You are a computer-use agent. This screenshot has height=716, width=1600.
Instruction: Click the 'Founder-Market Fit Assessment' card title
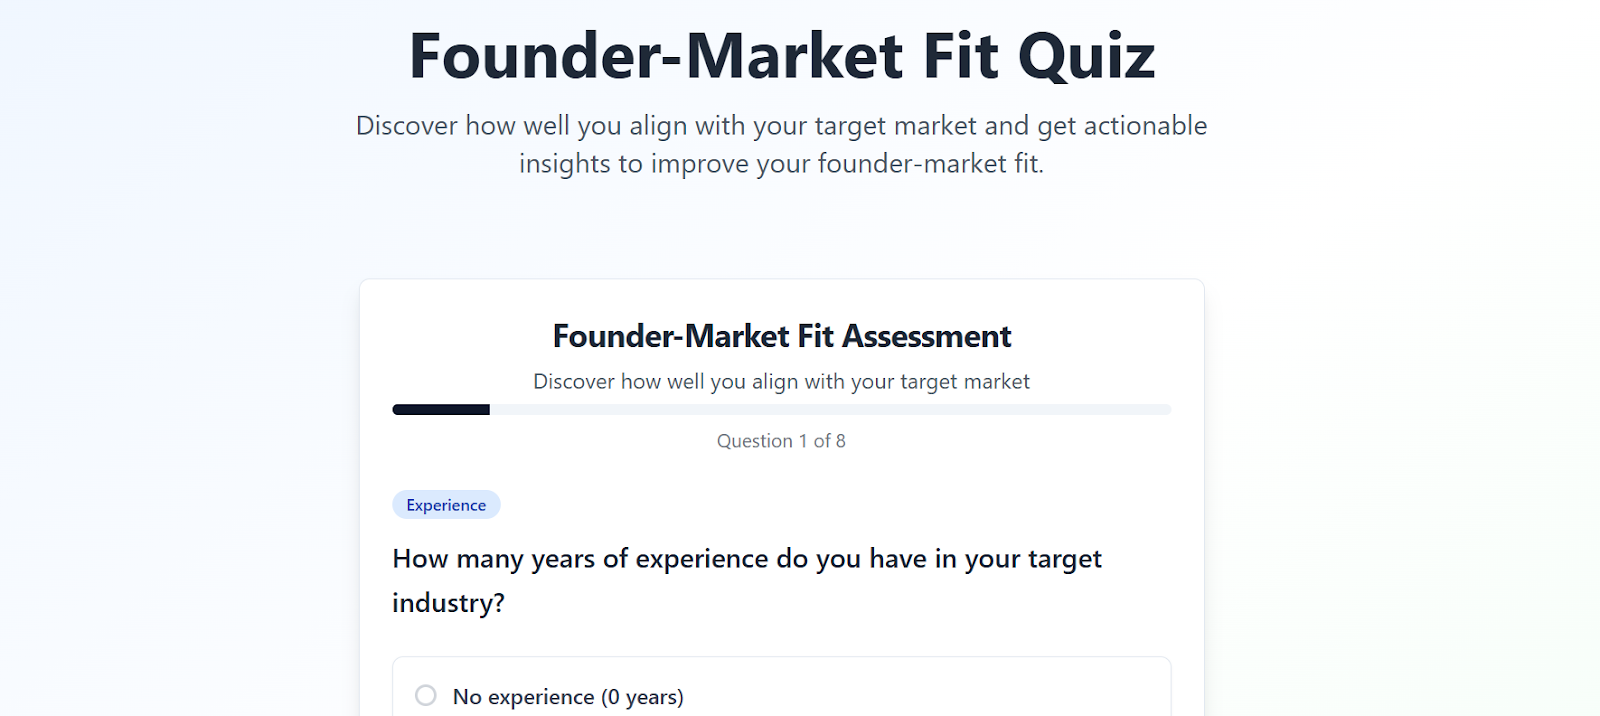click(x=781, y=336)
